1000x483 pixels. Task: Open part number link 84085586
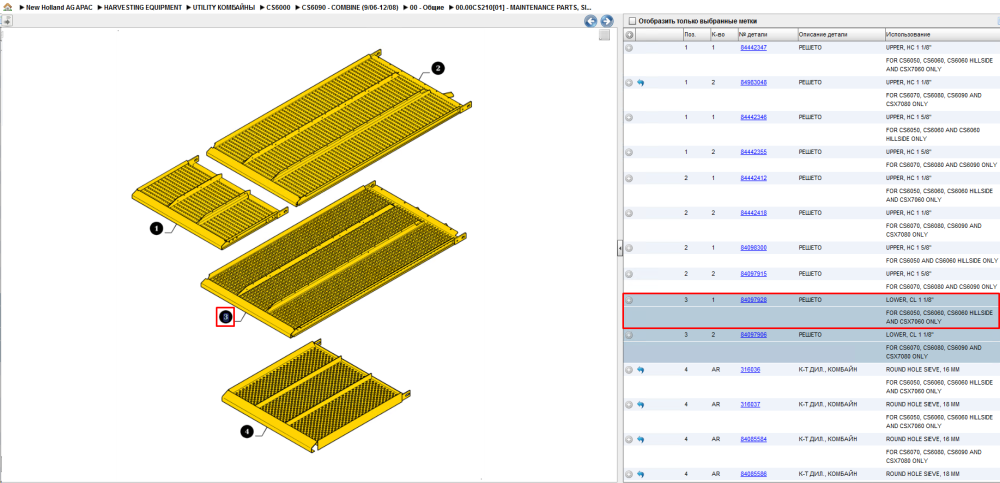point(753,474)
